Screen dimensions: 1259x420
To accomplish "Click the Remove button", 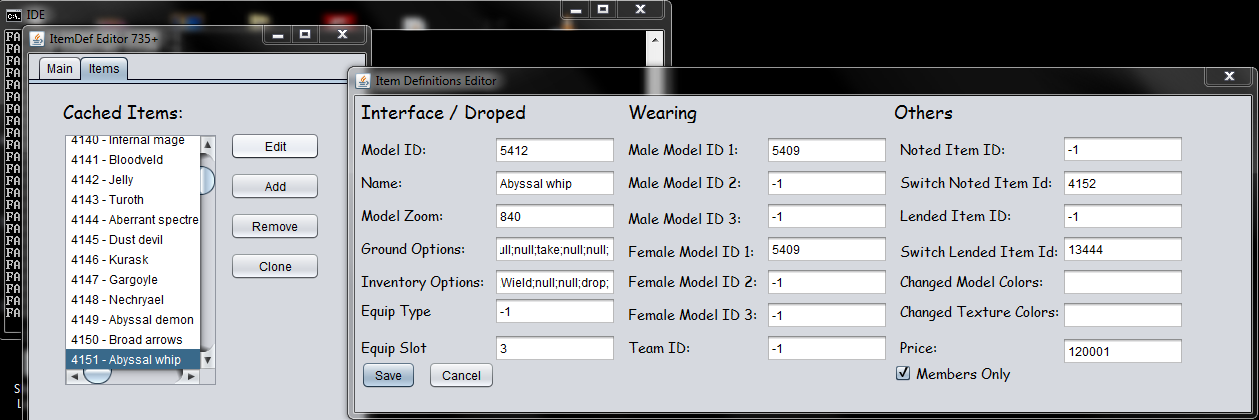I will tap(275, 226).
